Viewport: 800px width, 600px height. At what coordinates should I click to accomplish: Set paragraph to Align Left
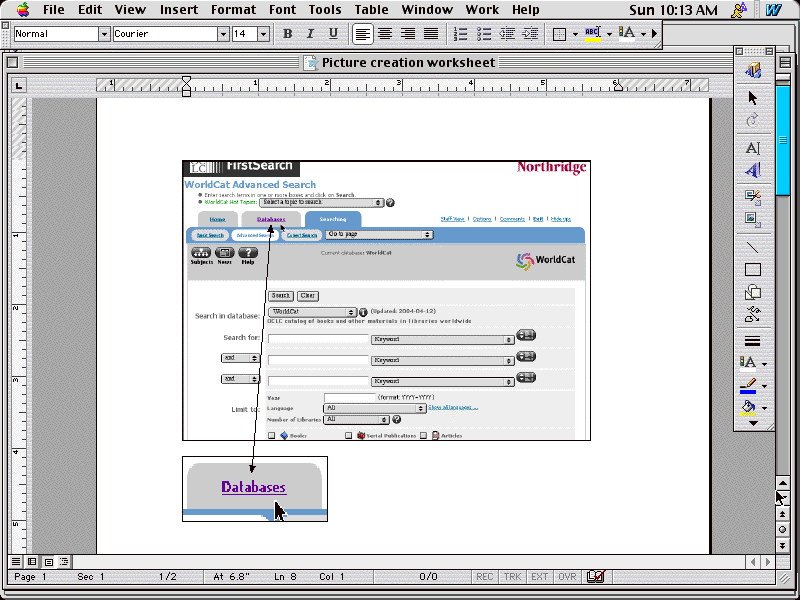[362, 34]
